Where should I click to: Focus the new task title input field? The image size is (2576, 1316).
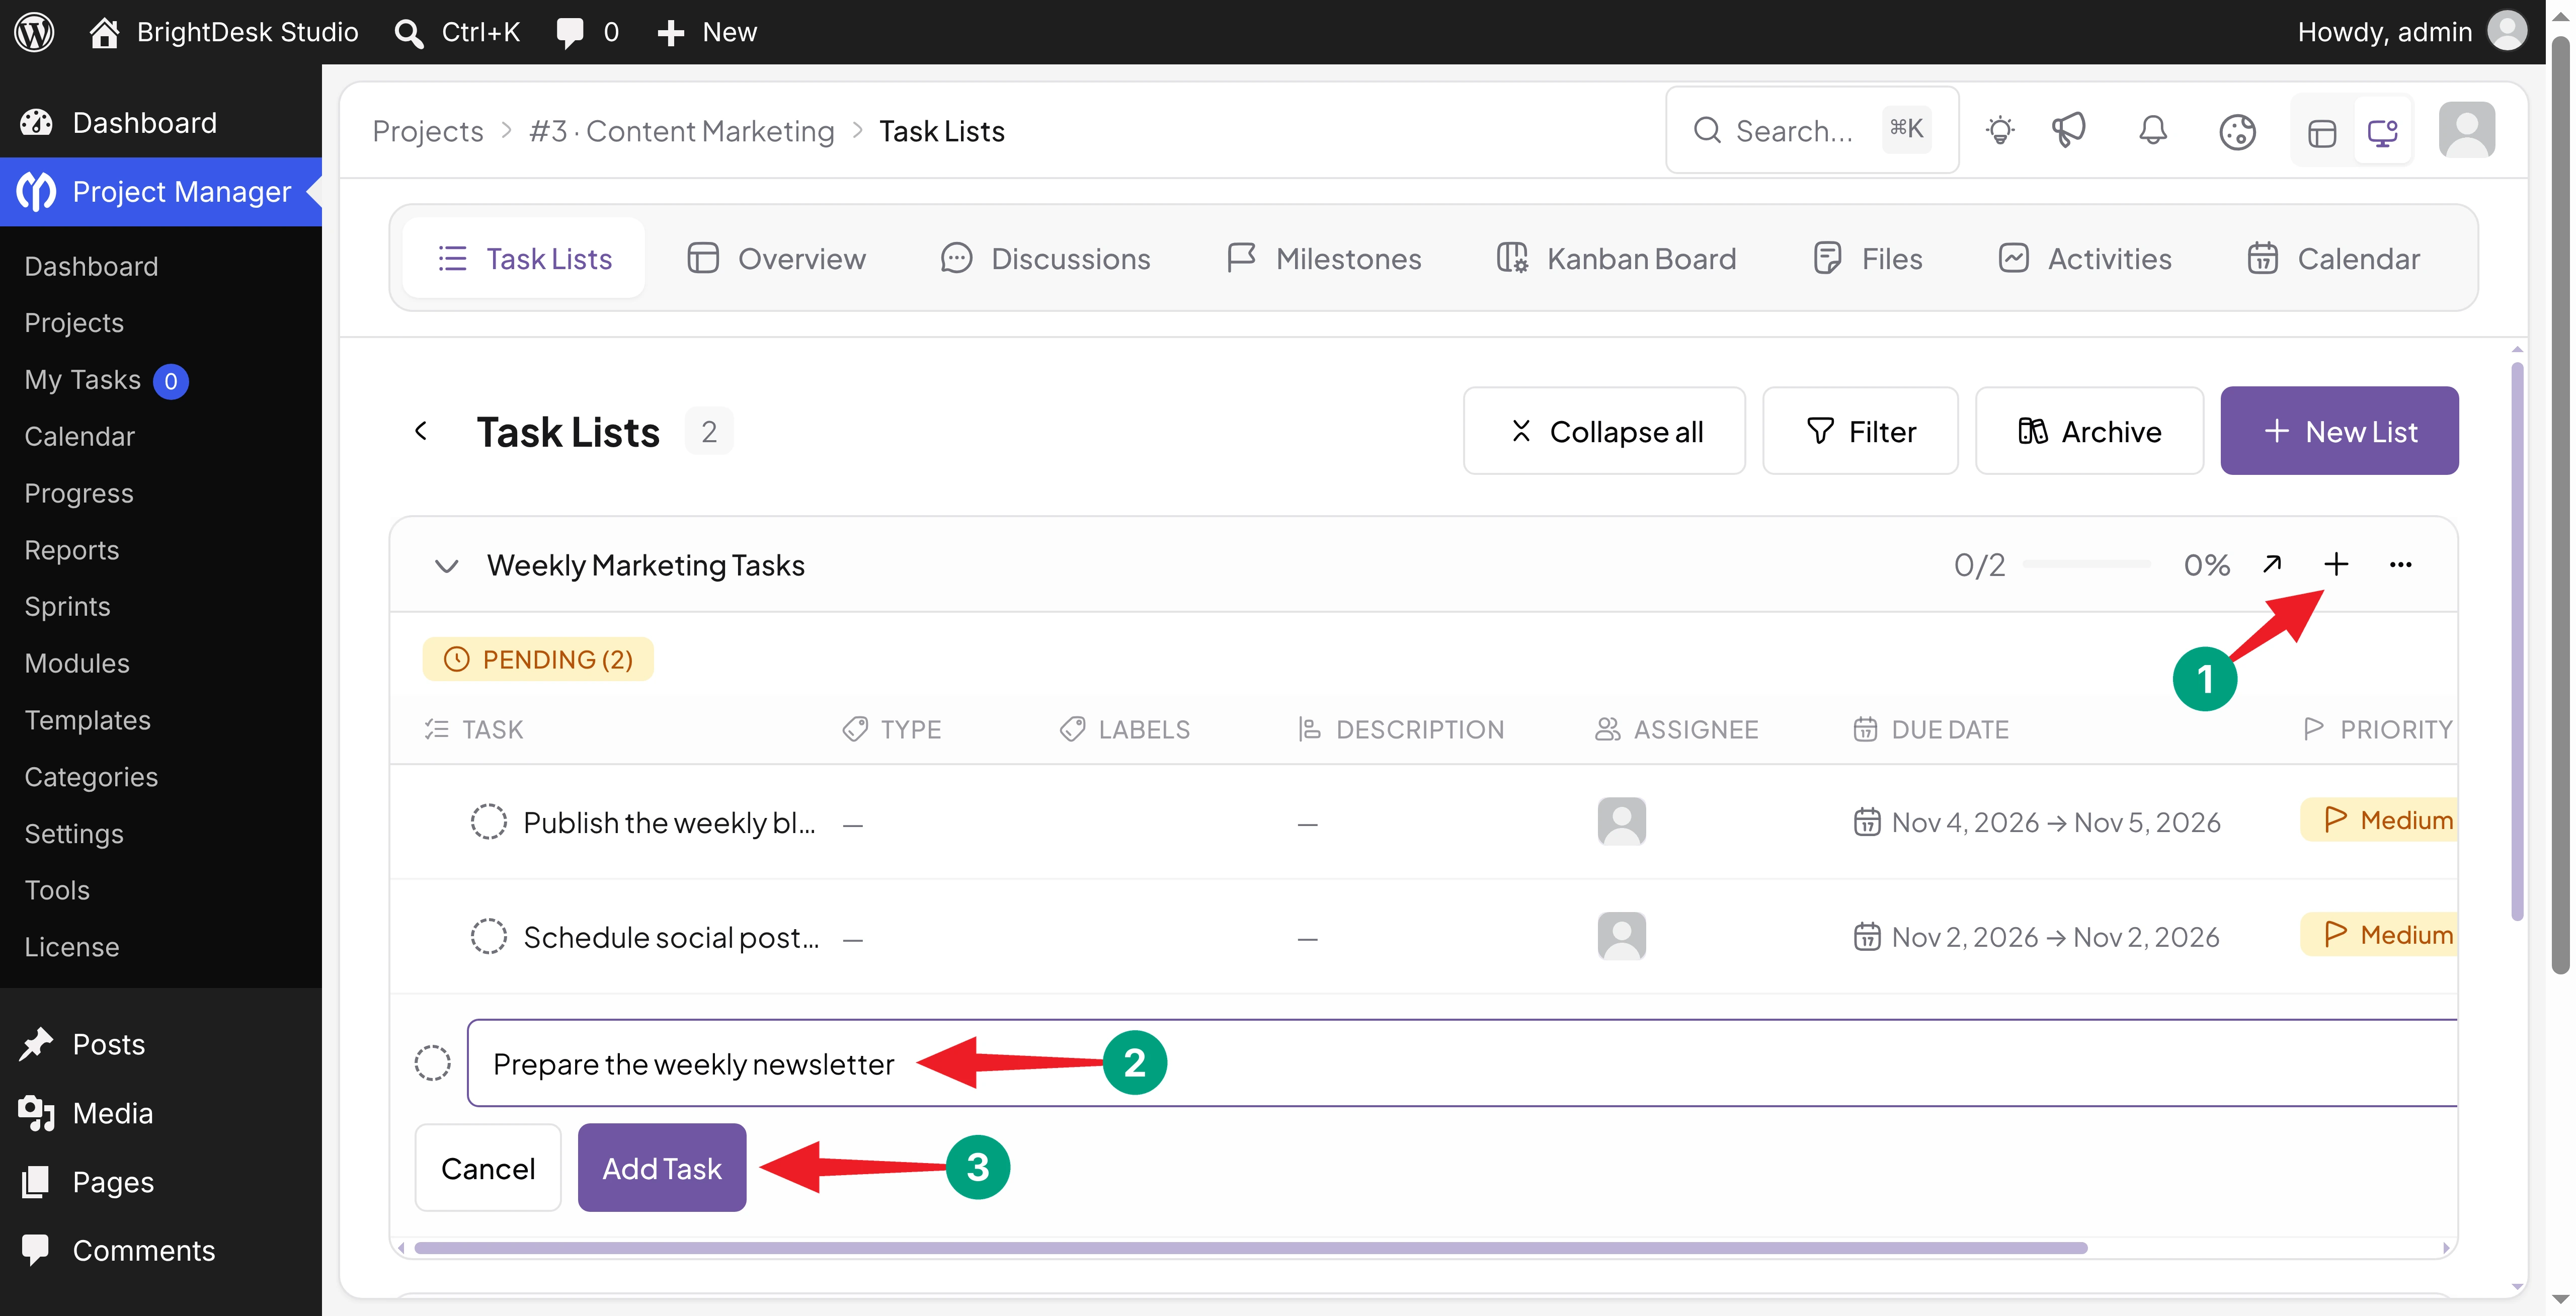click(x=1462, y=1063)
